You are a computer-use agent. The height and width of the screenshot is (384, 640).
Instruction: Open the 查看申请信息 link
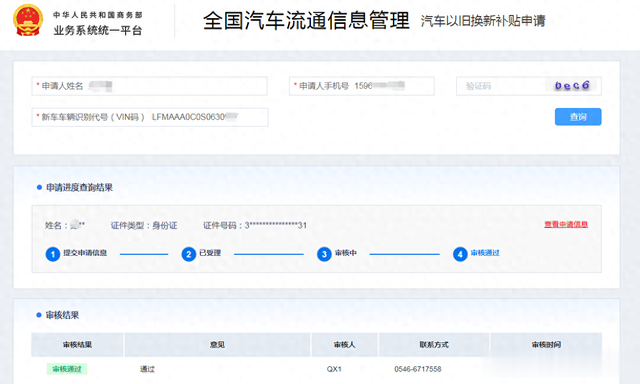pyautogui.click(x=566, y=224)
